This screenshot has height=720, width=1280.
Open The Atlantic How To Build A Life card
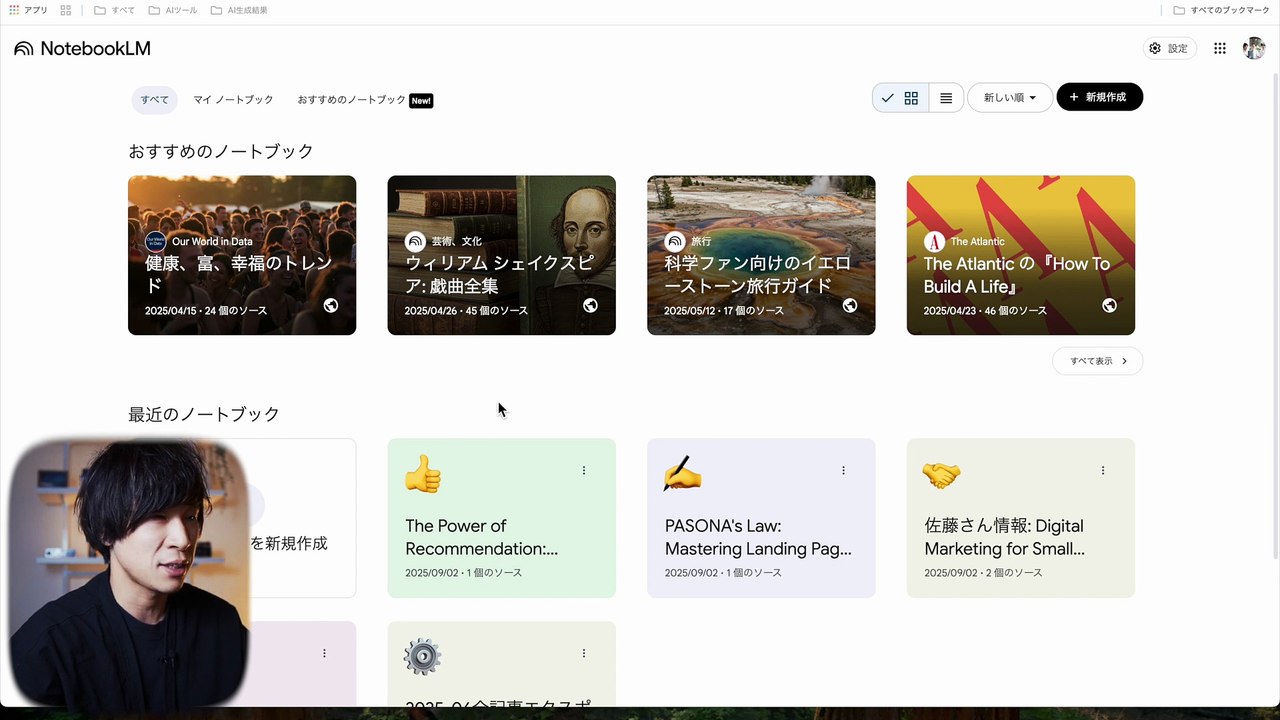[x=1020, y=255]
